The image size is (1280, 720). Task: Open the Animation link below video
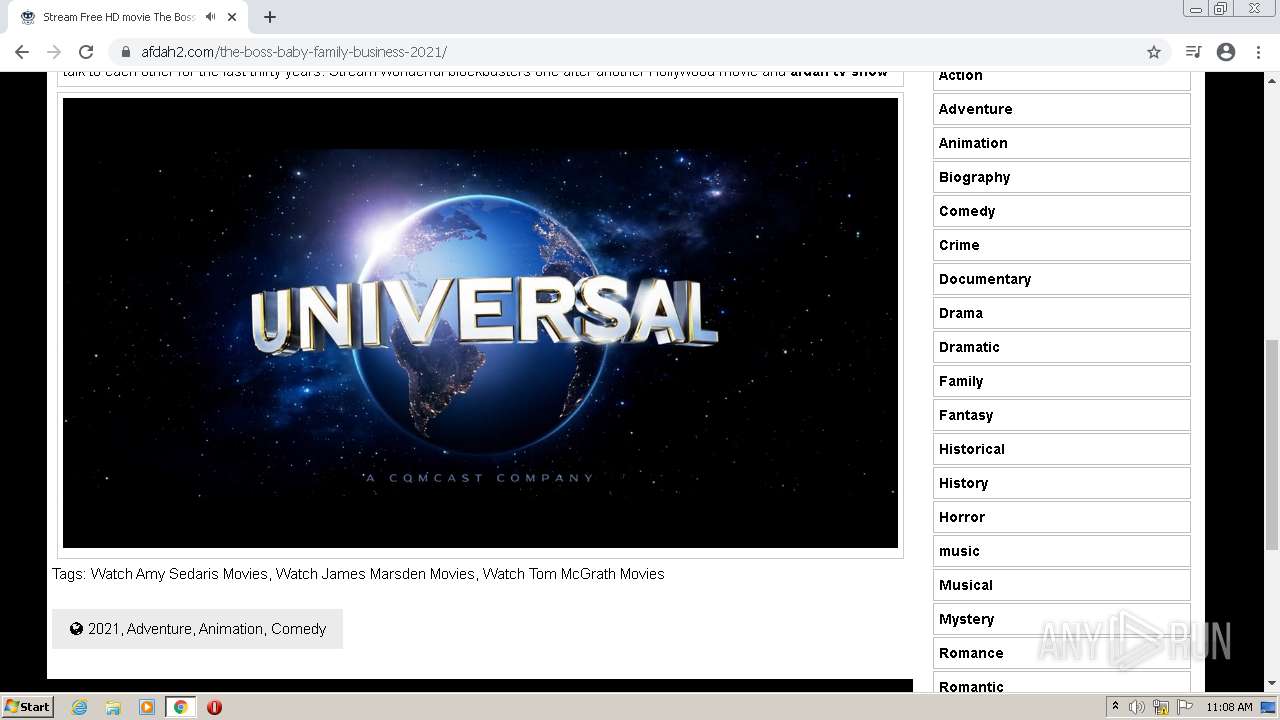tap(231, 629)
